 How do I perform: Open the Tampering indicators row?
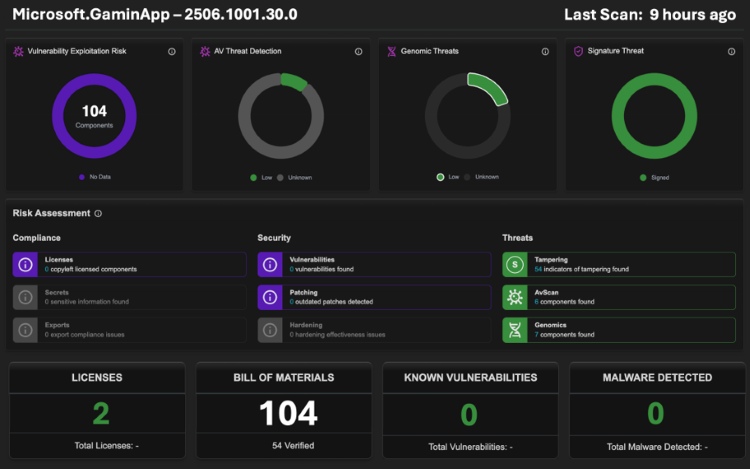click(x=619, y=264)
